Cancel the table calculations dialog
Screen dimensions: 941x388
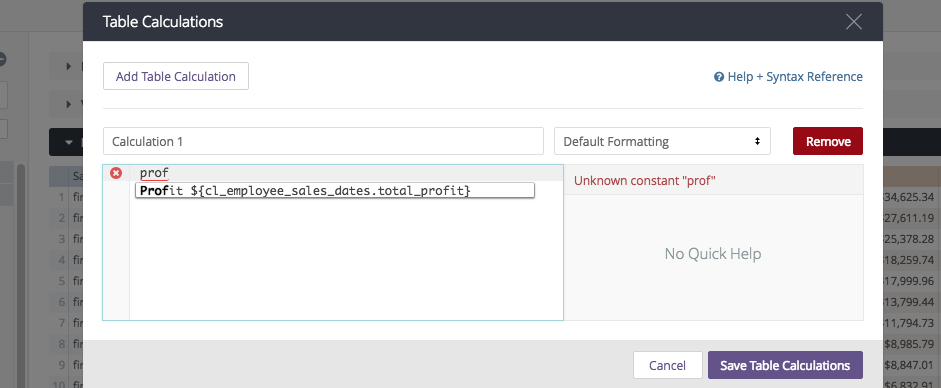(667, 365)
